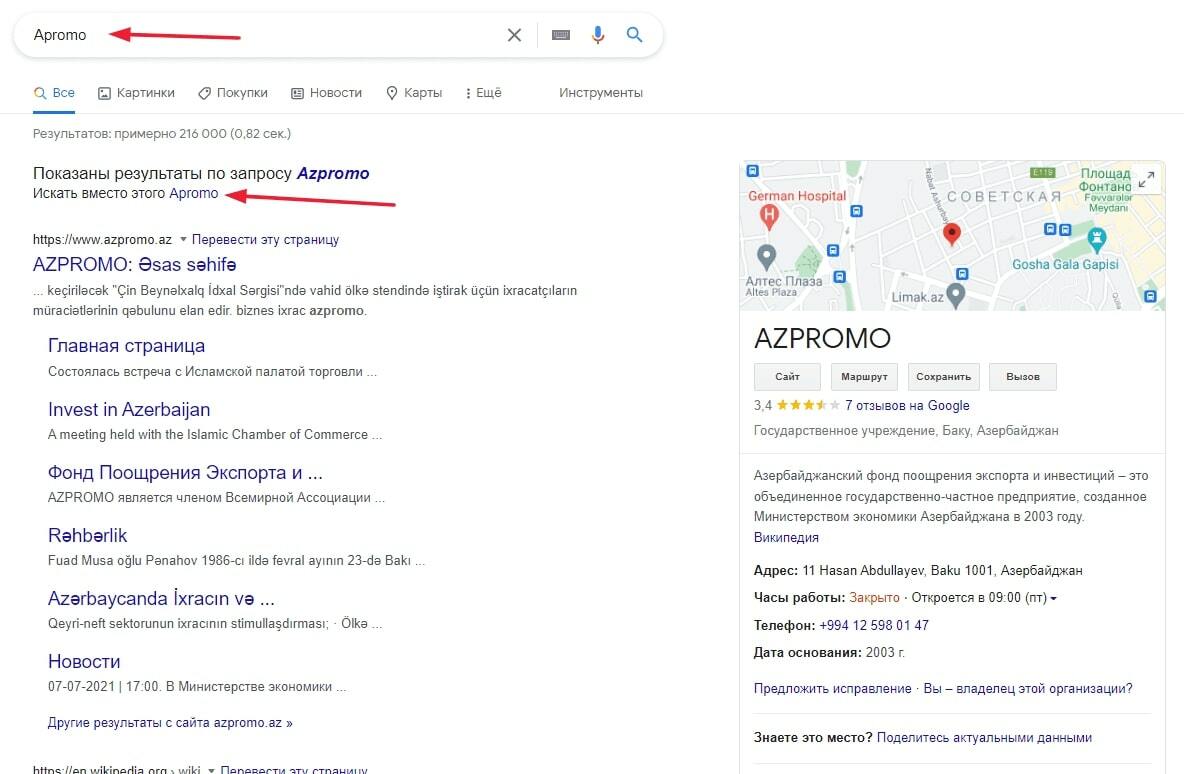Image resolution: width=1184 pixels, height=774 pixels.
Task: Click the corrected query Azpromo link
Action: [333, 173]
